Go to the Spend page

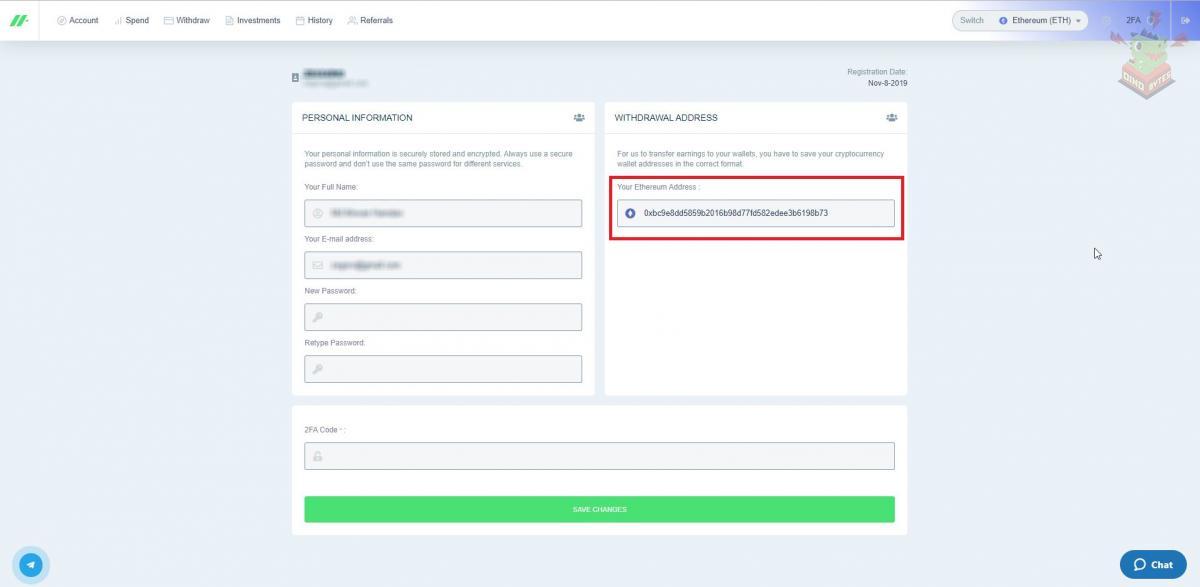click(x=132, y=20)
